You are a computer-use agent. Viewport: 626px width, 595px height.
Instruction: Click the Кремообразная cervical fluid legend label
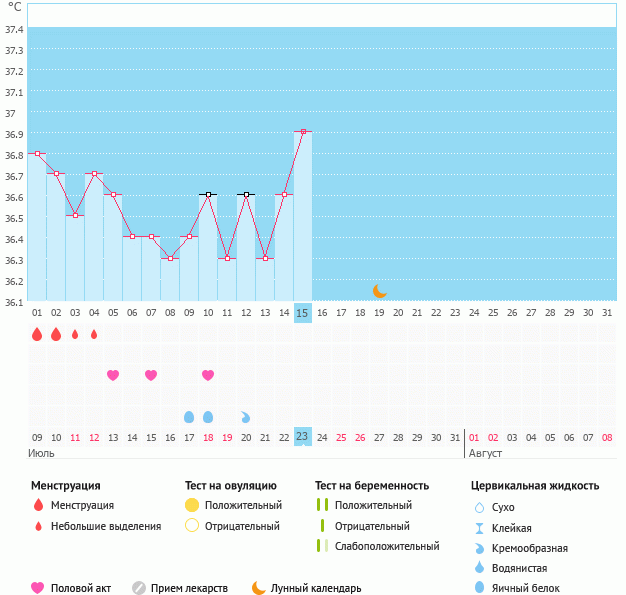pos(530,548)
